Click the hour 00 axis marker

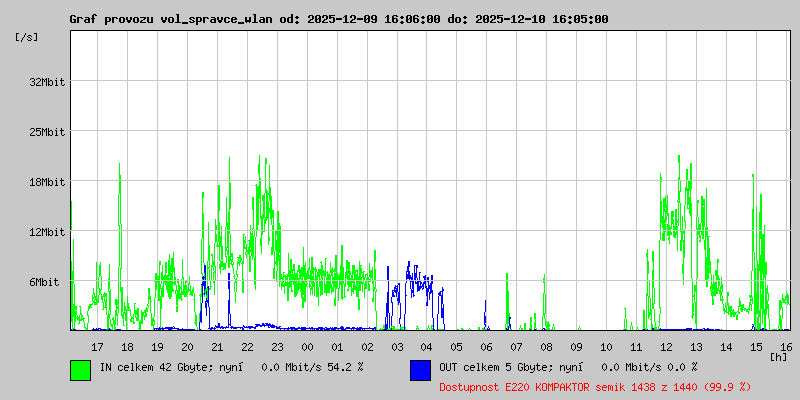pos(307,347)
